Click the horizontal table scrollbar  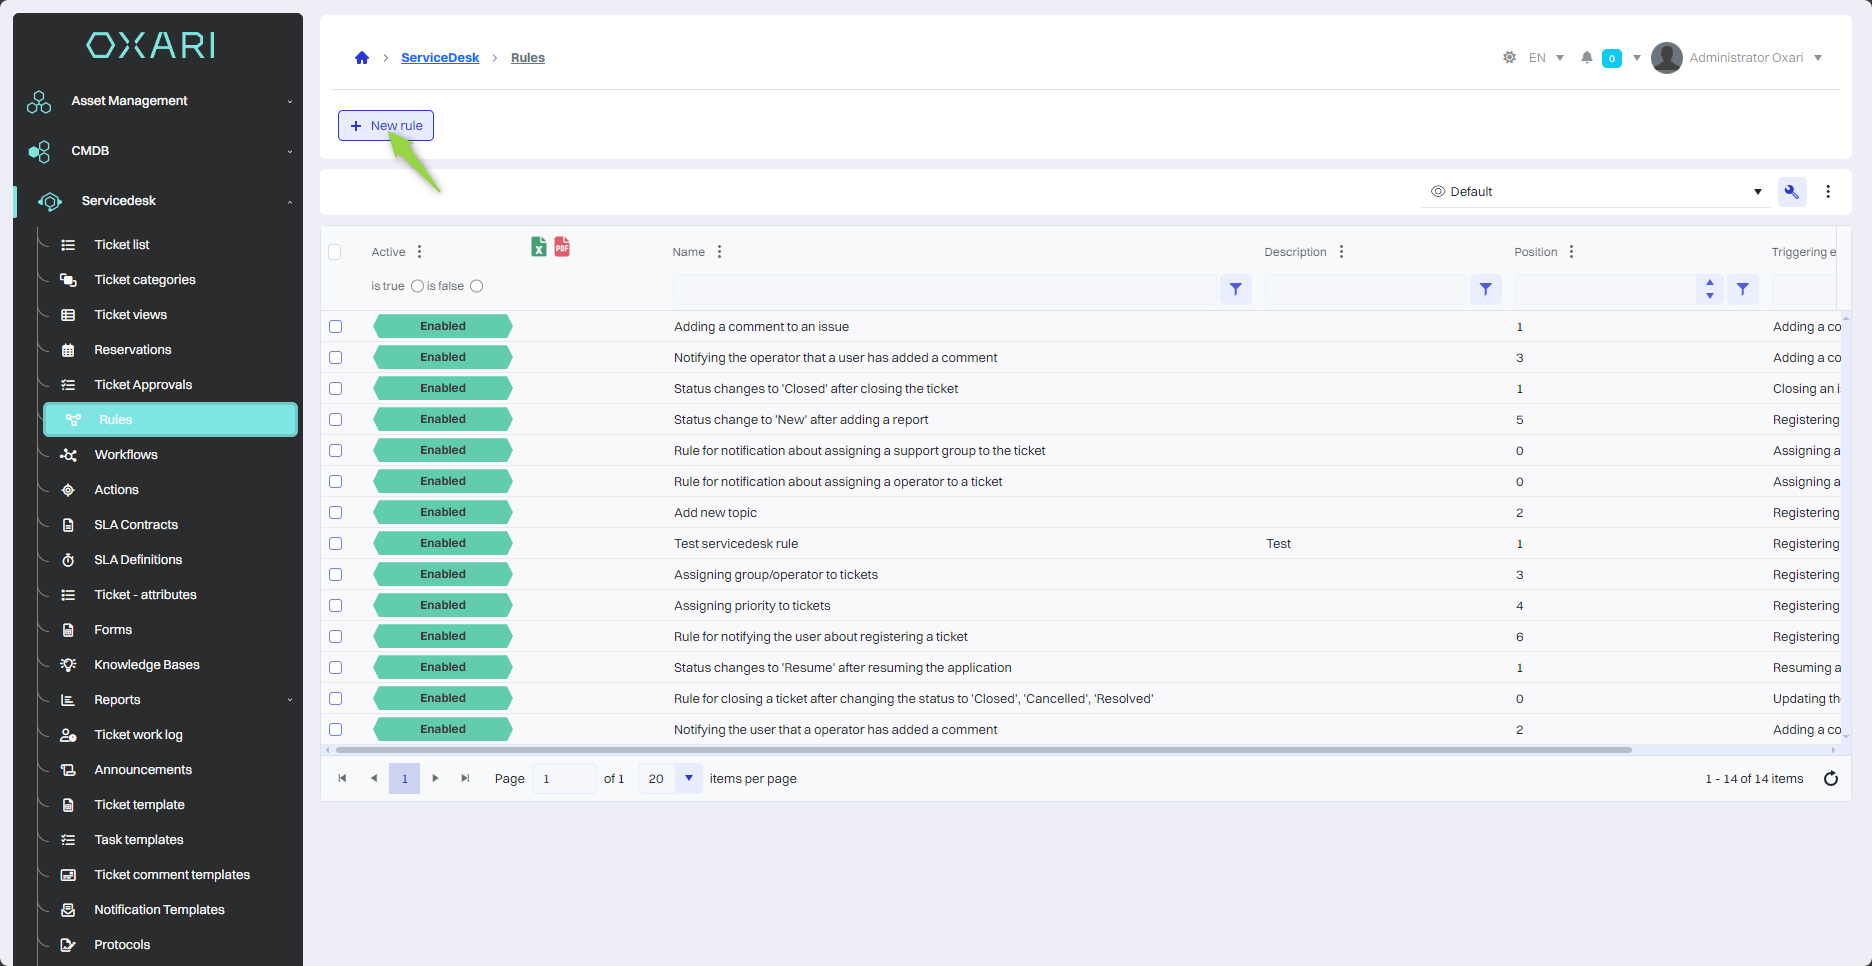coord(983,750)
